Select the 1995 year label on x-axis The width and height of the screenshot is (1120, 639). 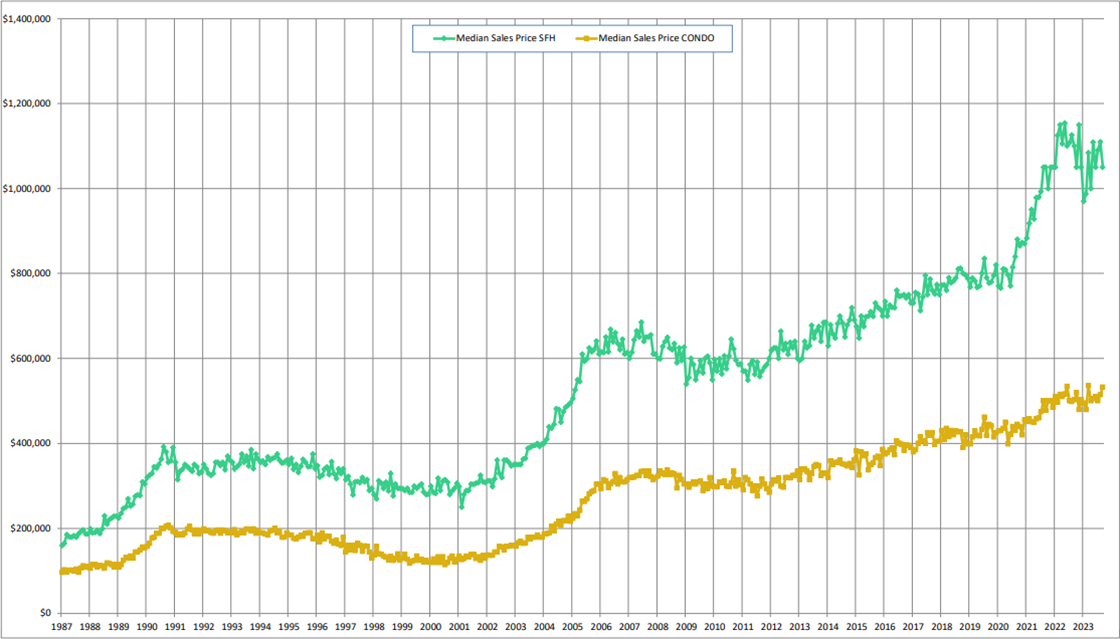[287, 628]
